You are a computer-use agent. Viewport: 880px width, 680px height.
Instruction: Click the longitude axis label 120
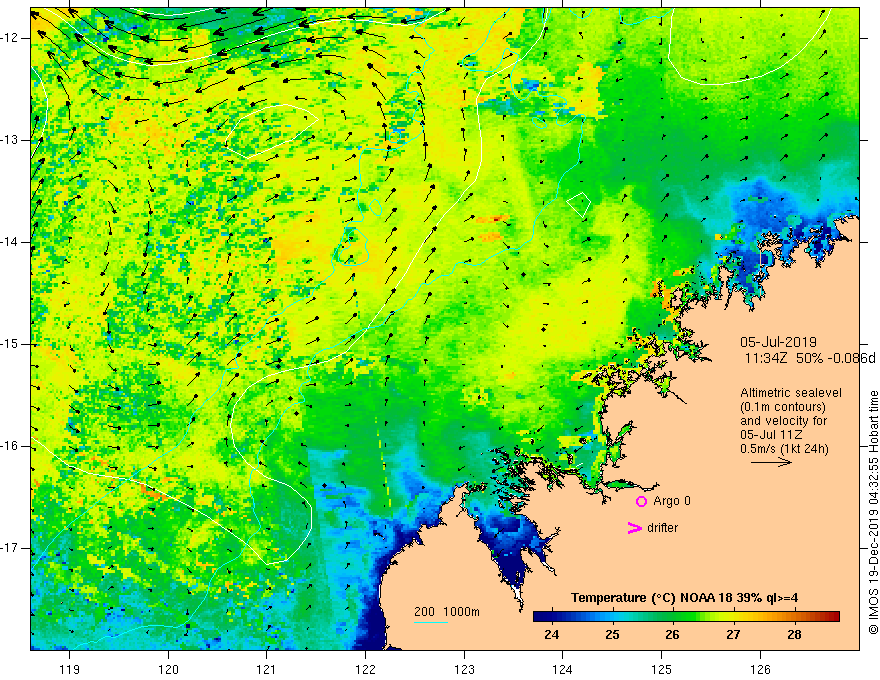tap(168, 669)
